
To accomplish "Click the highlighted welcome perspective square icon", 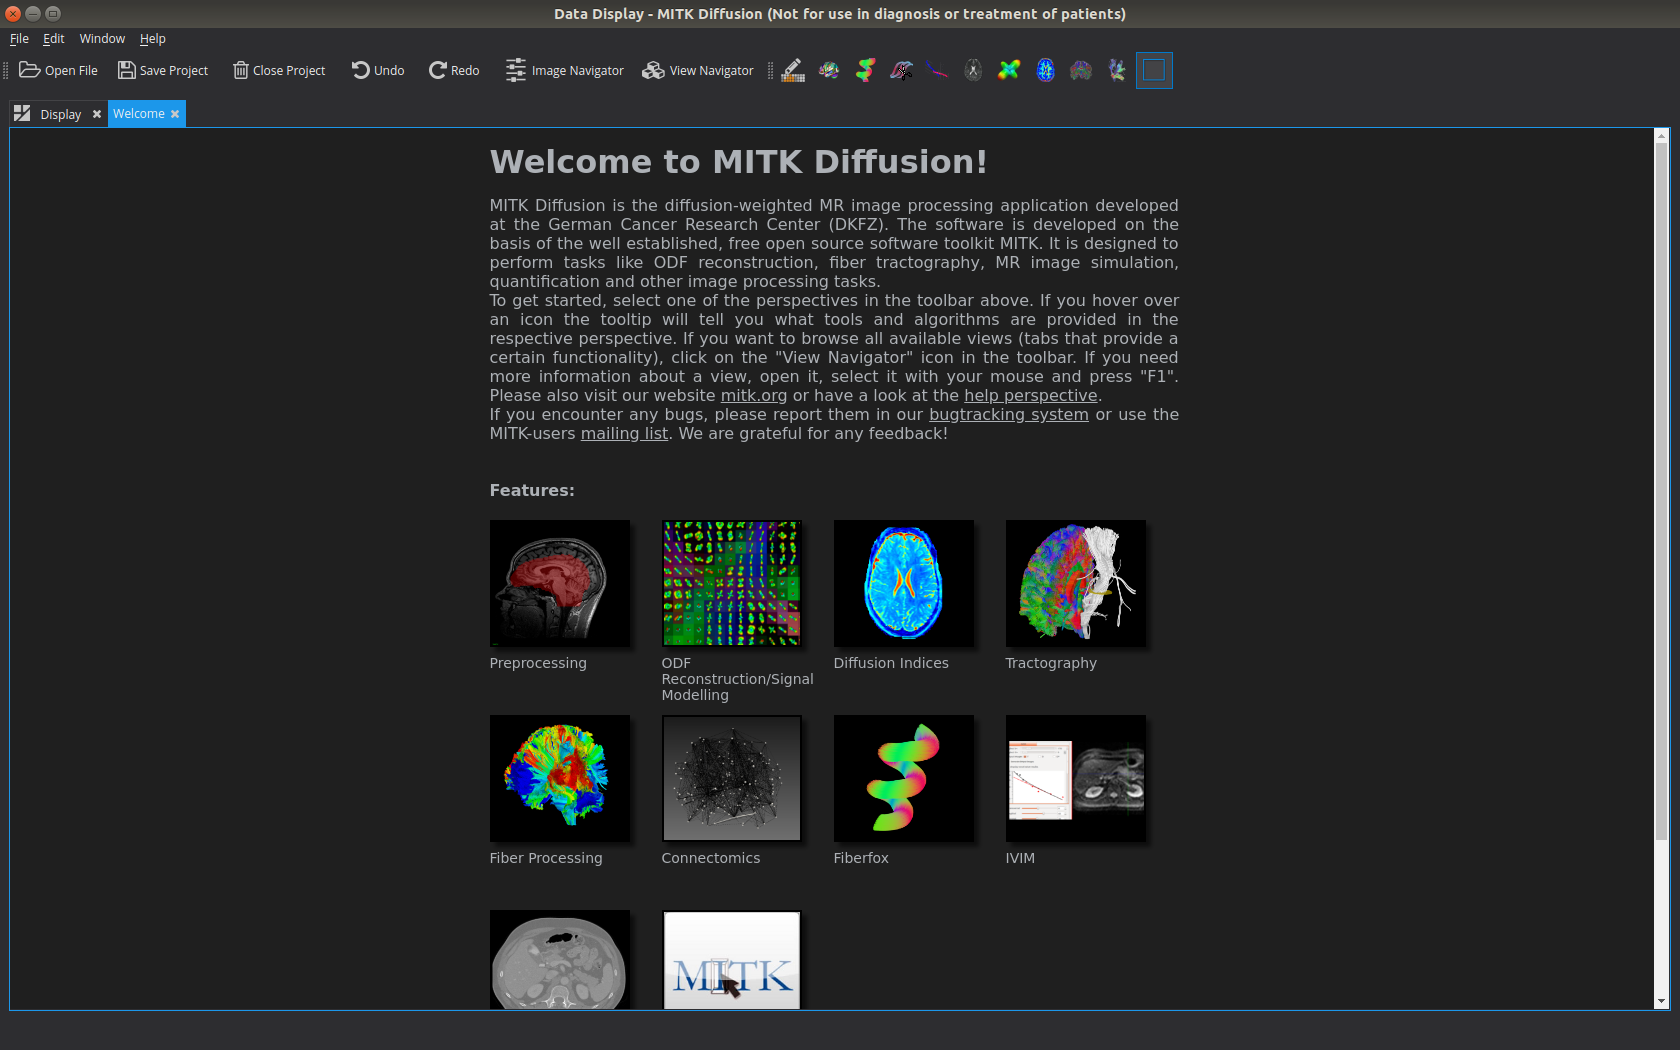I will click(1154, 70).
